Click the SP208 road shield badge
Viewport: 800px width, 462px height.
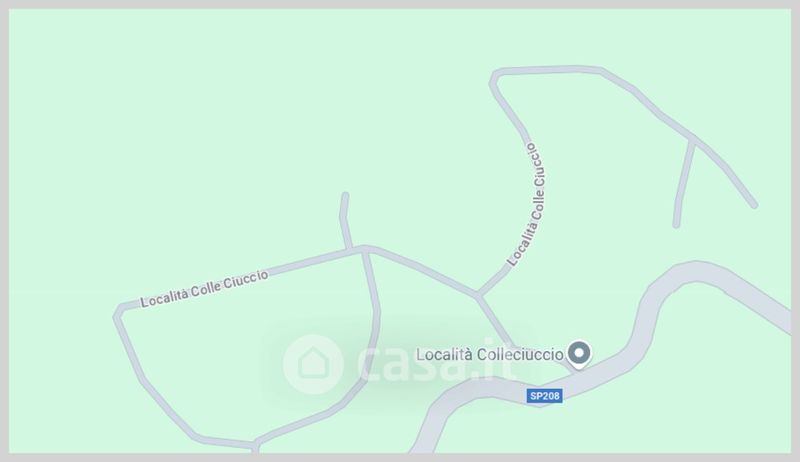pos(544,396)
